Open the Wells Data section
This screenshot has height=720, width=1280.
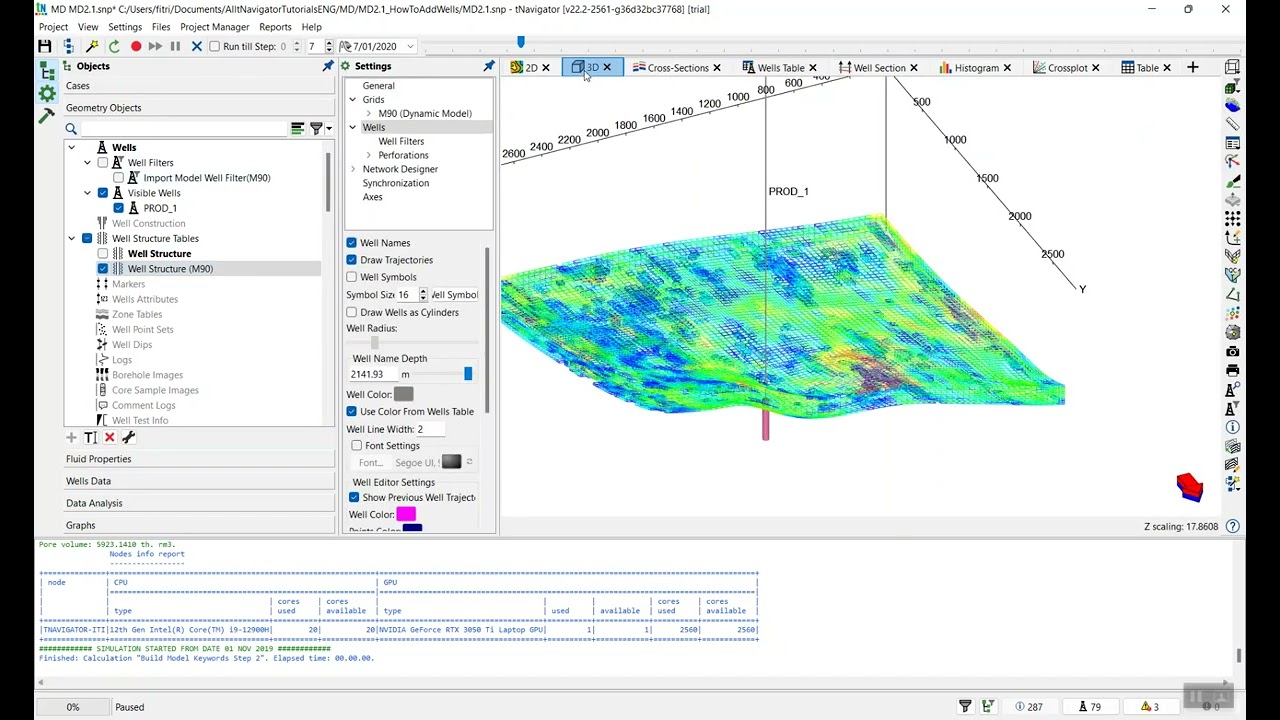pos(199,481)
